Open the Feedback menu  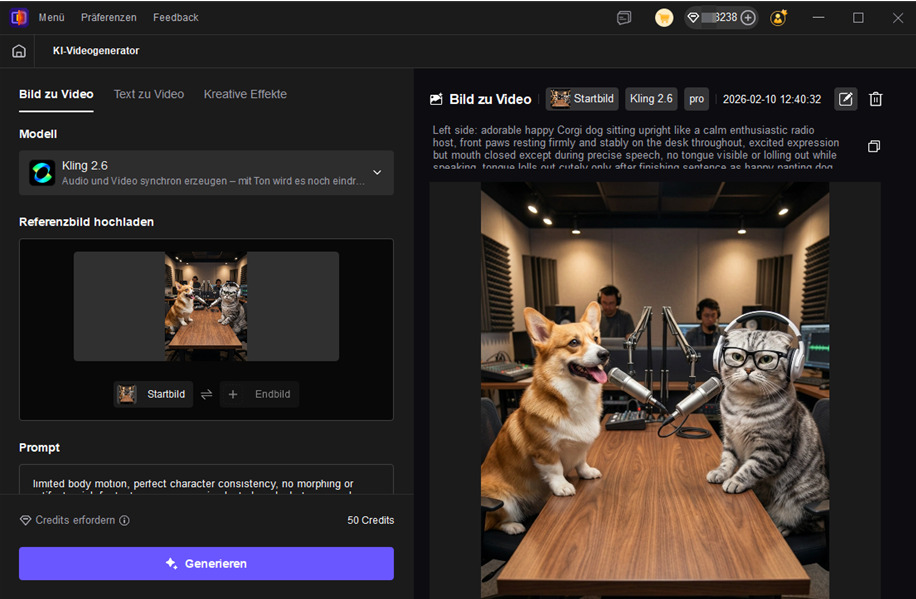coord(176,18)
